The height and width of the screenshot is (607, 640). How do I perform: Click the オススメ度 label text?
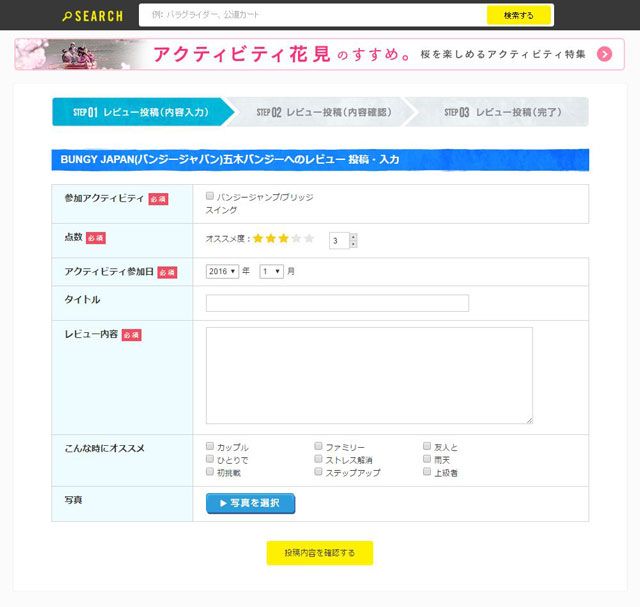226,239
